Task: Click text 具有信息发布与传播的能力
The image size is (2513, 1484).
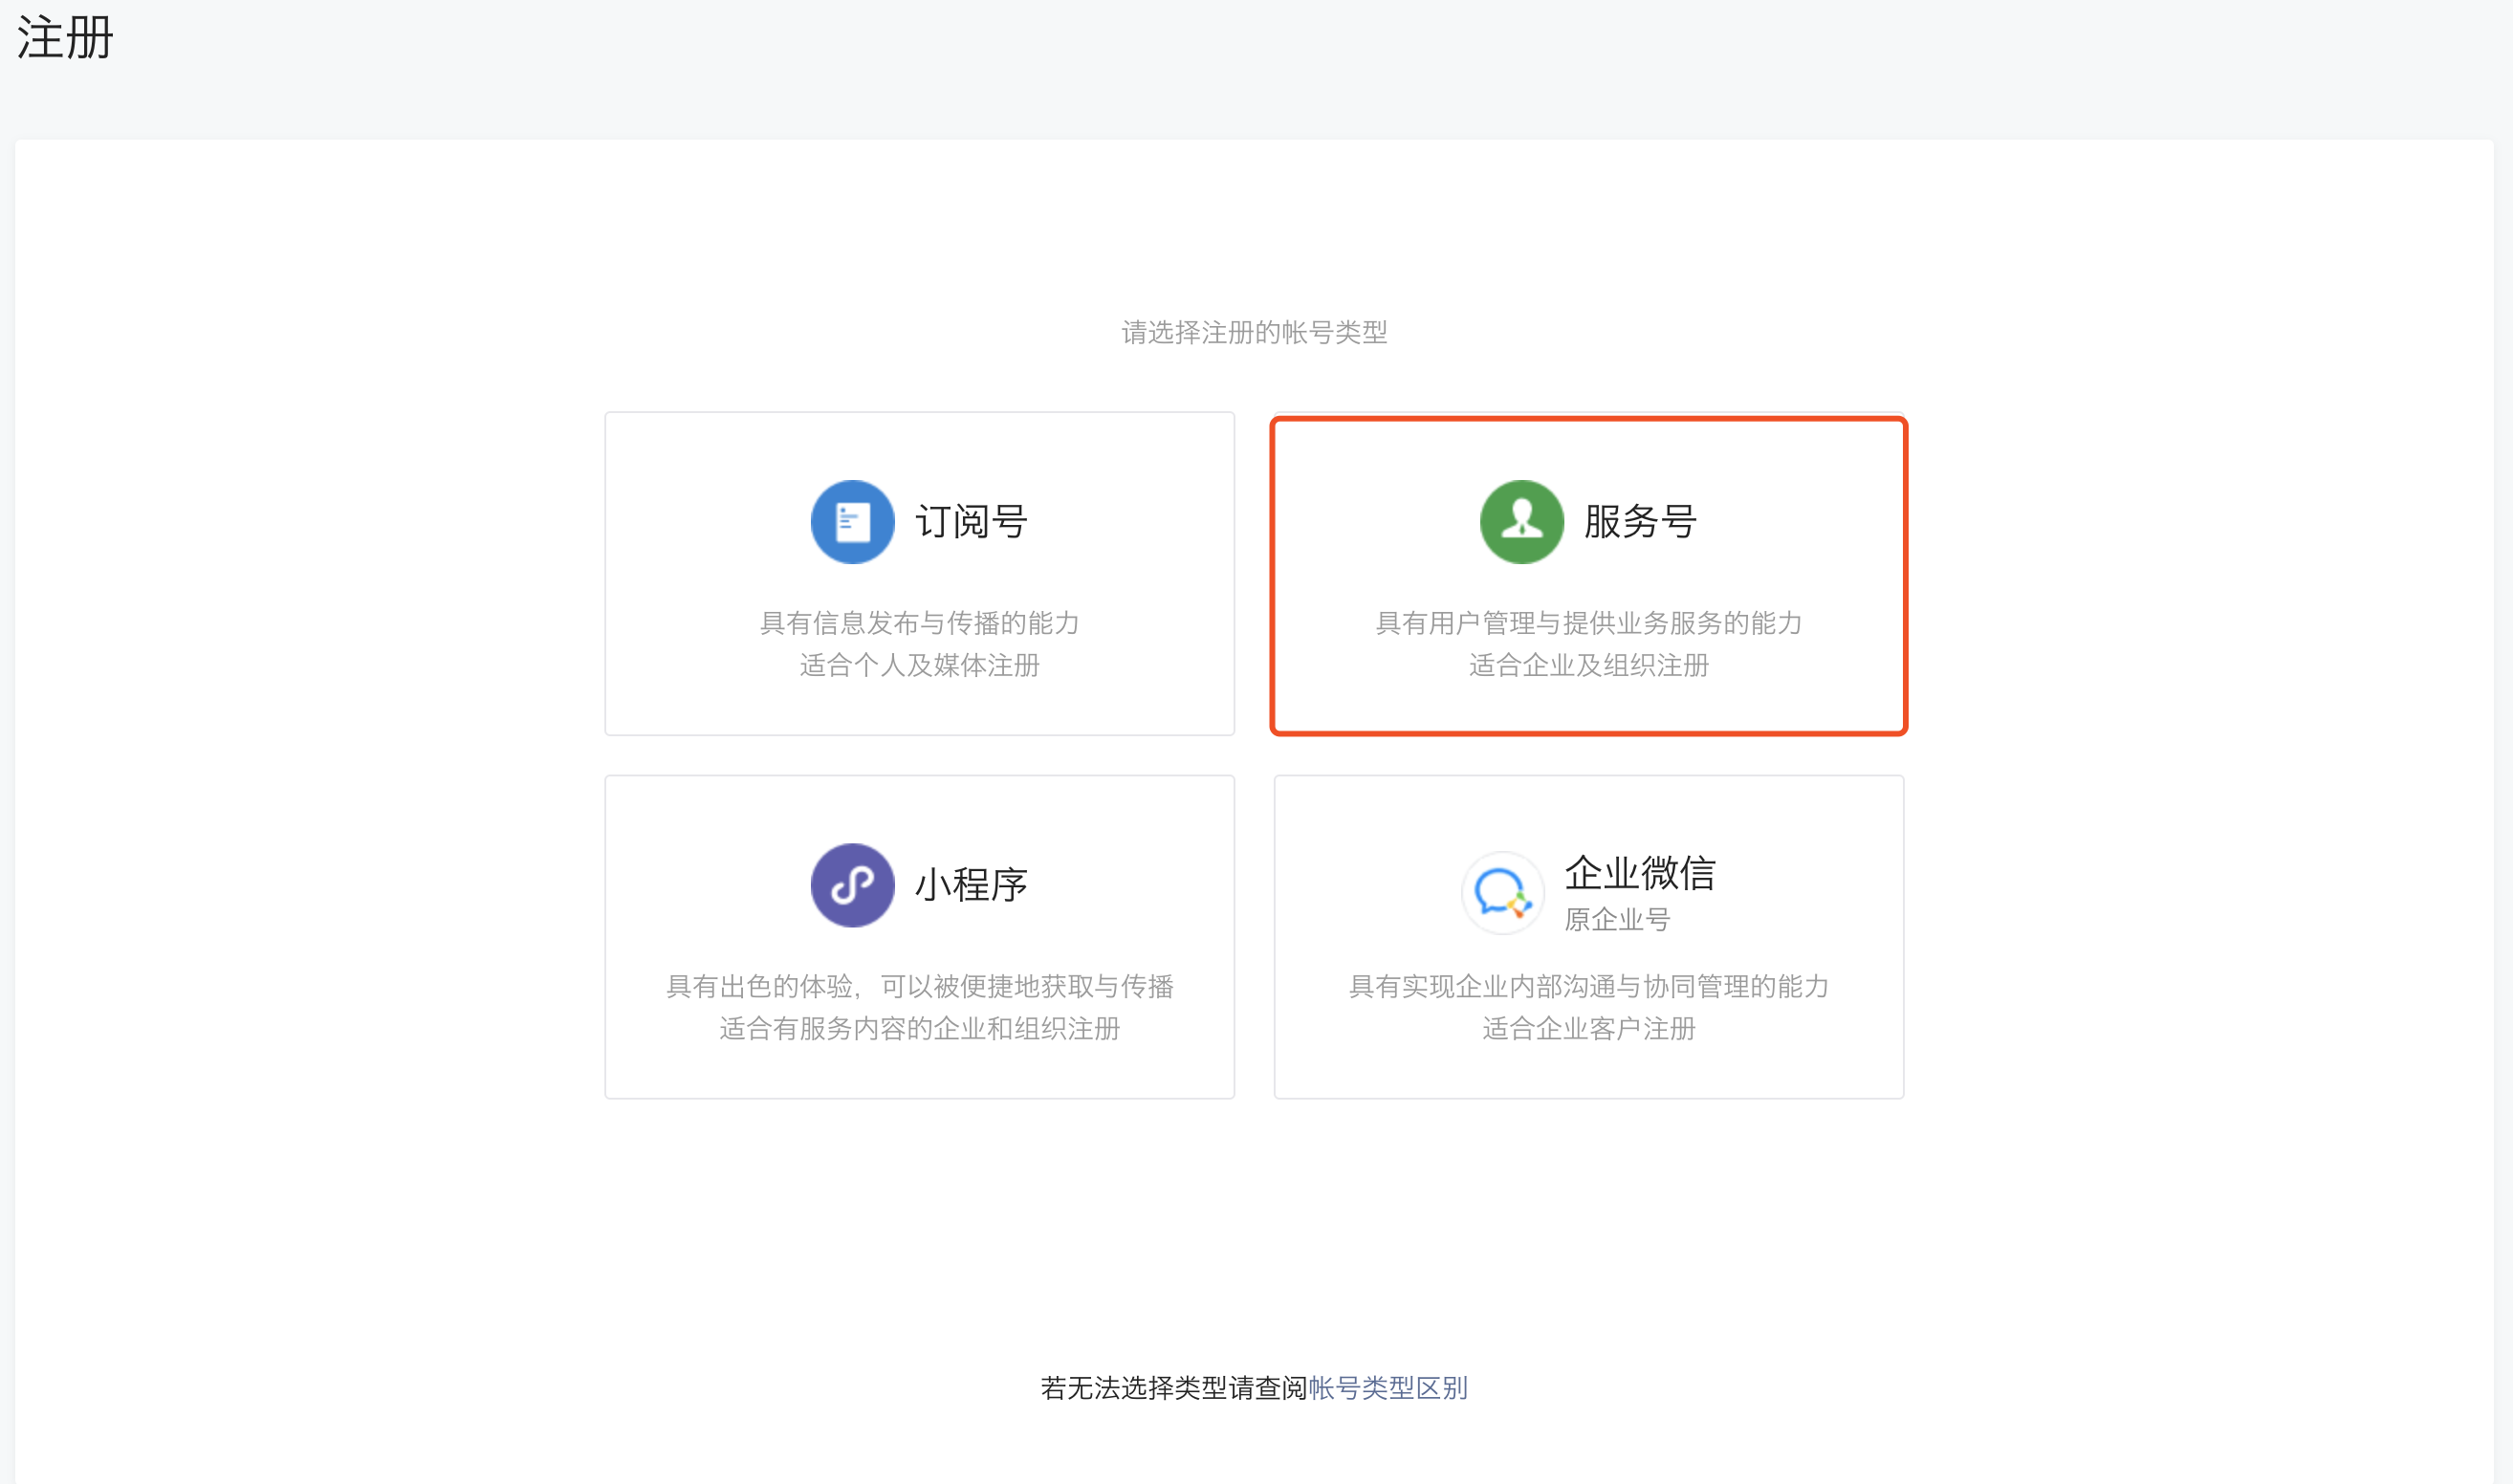Action: (x=920, y=623)
